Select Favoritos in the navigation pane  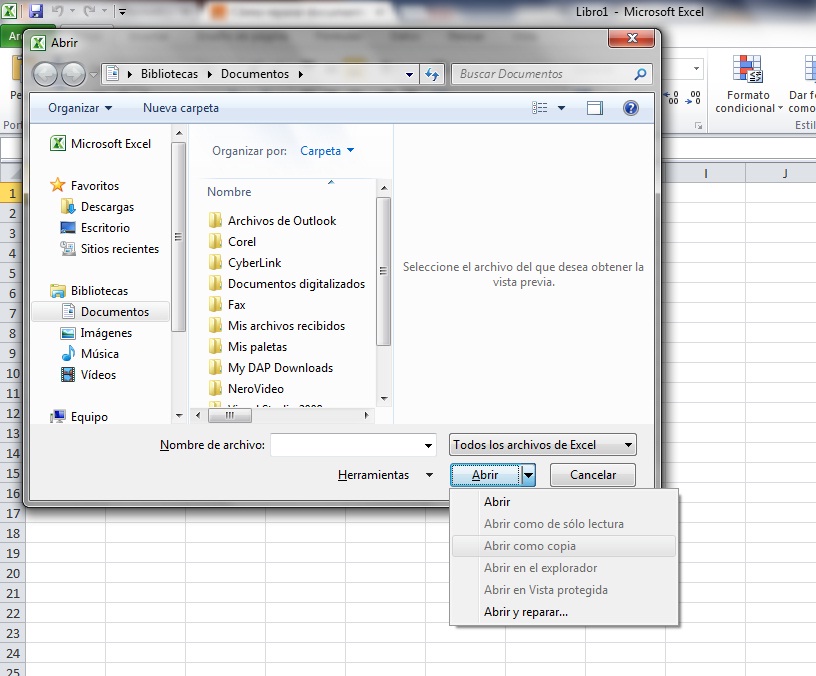[85, 185]
